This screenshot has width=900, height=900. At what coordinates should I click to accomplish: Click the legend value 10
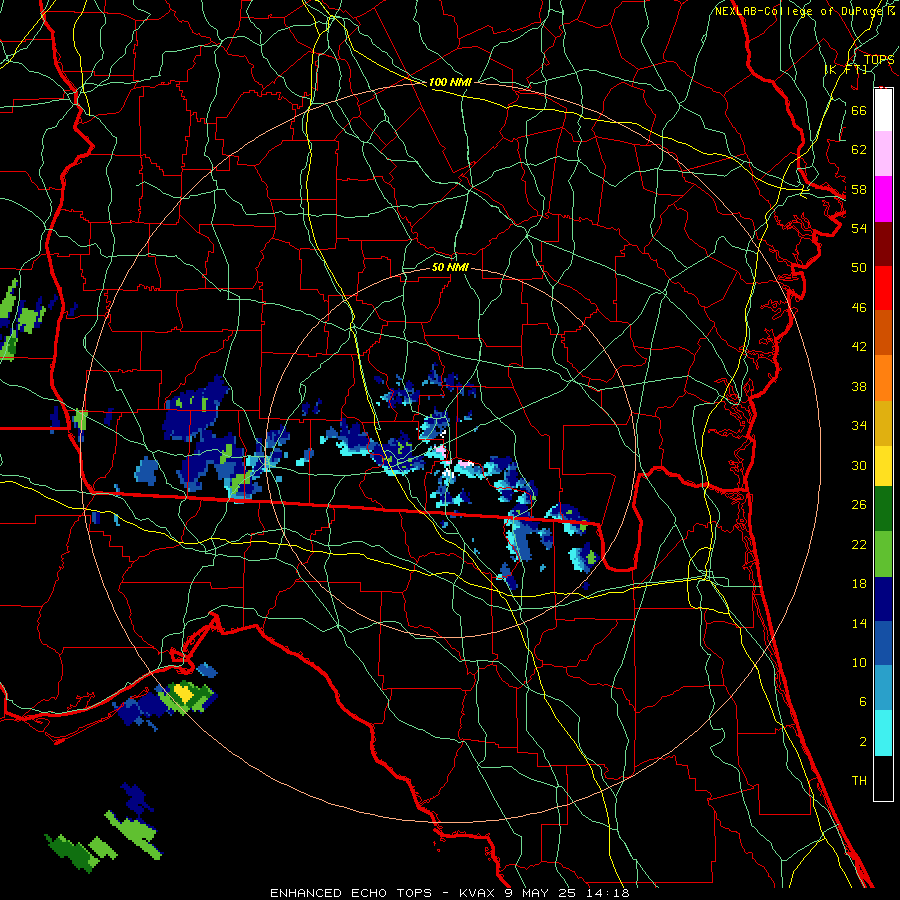[859, 663]
